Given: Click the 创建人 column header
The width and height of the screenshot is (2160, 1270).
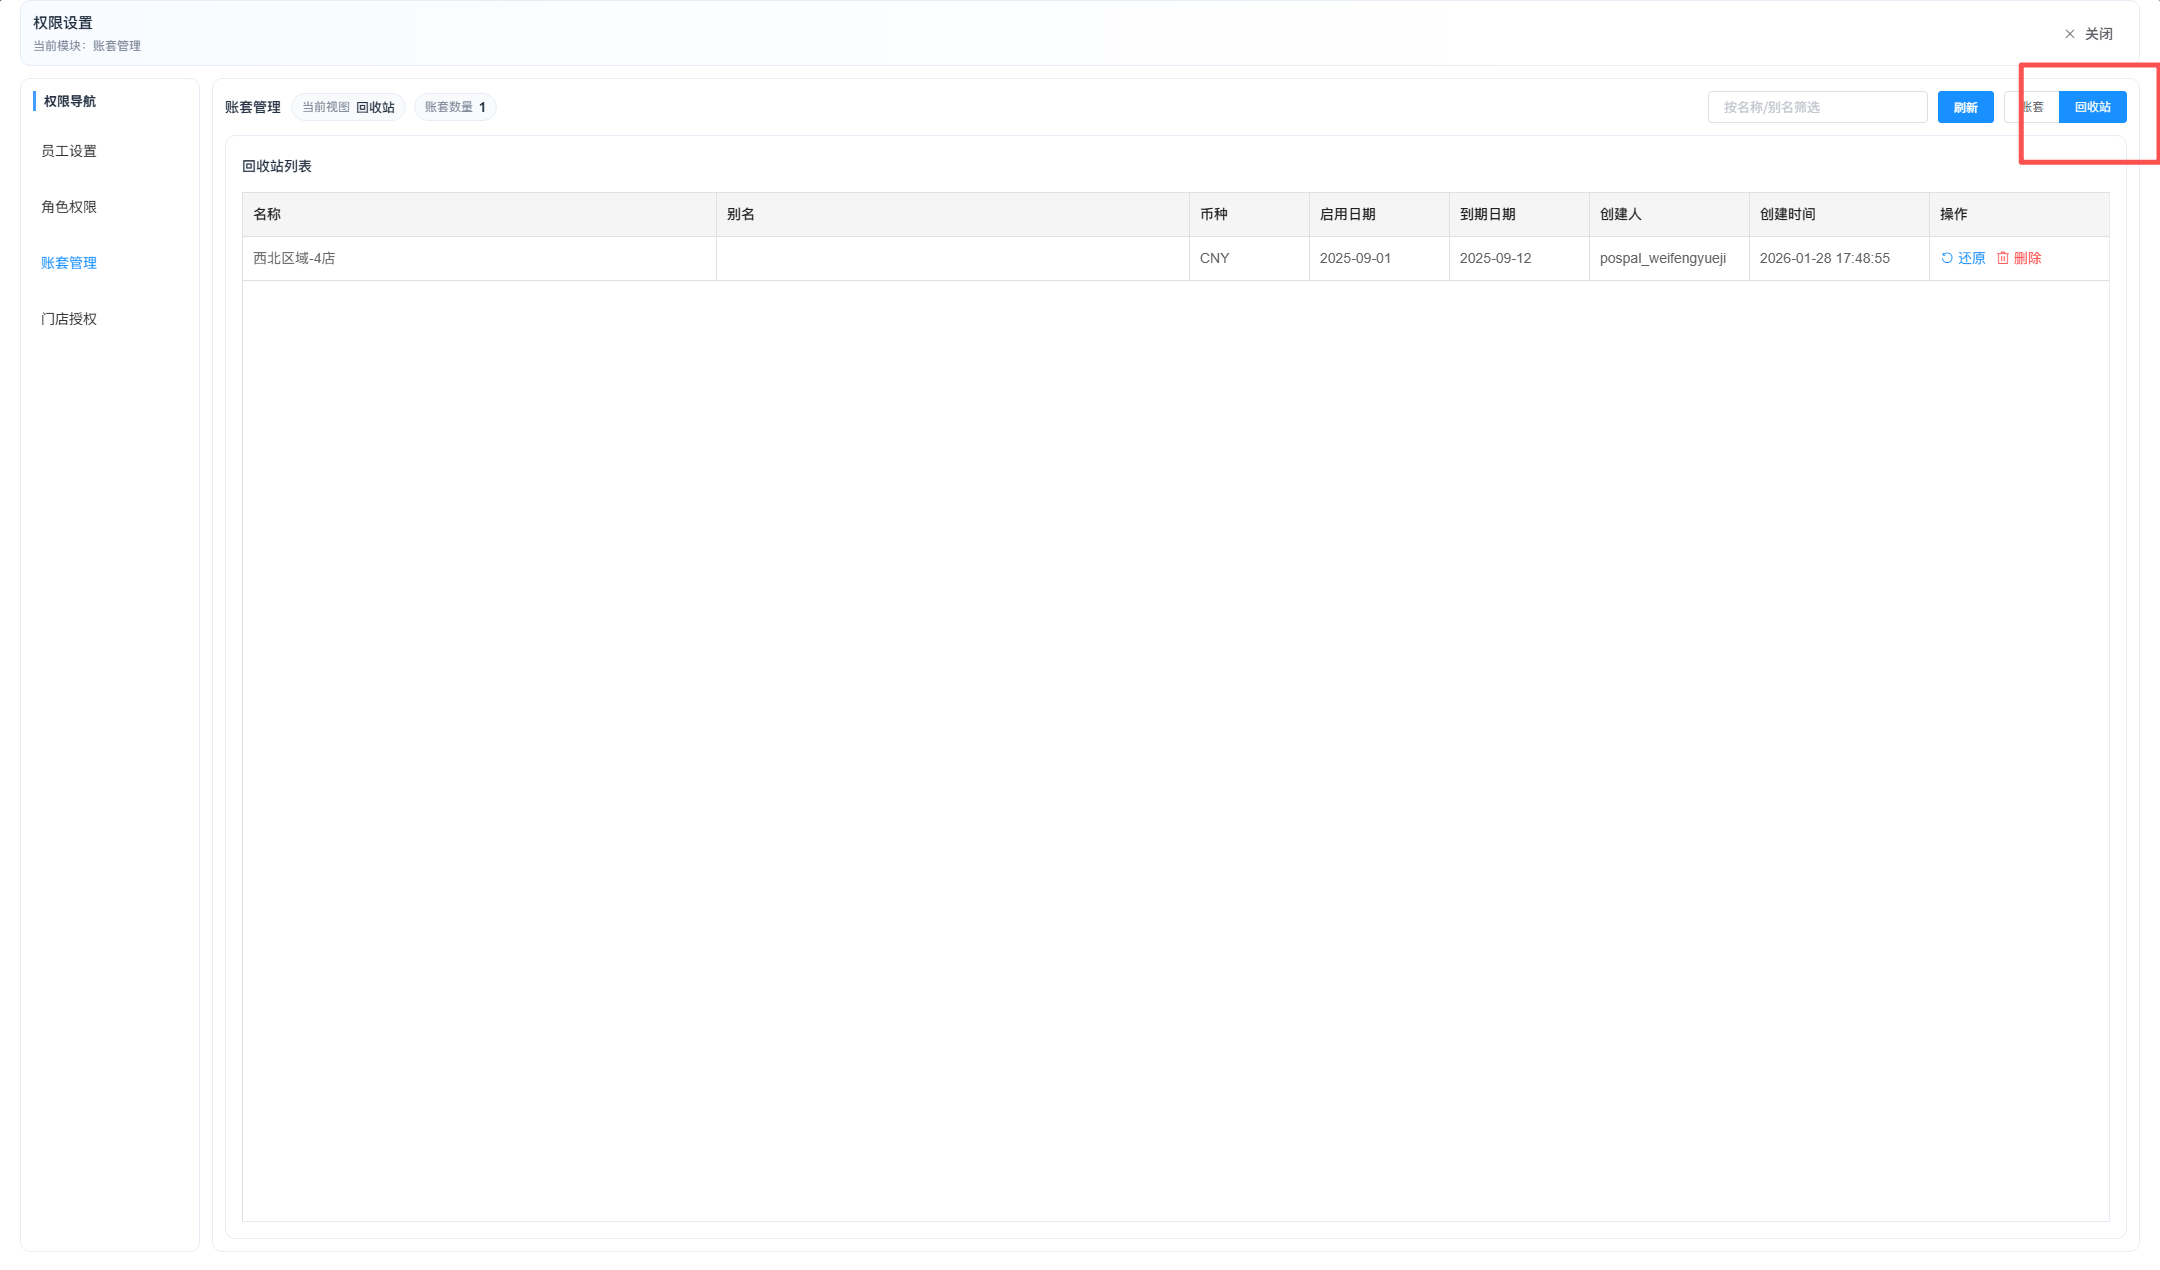Looking at the screenshot, I should (1669, 214).
